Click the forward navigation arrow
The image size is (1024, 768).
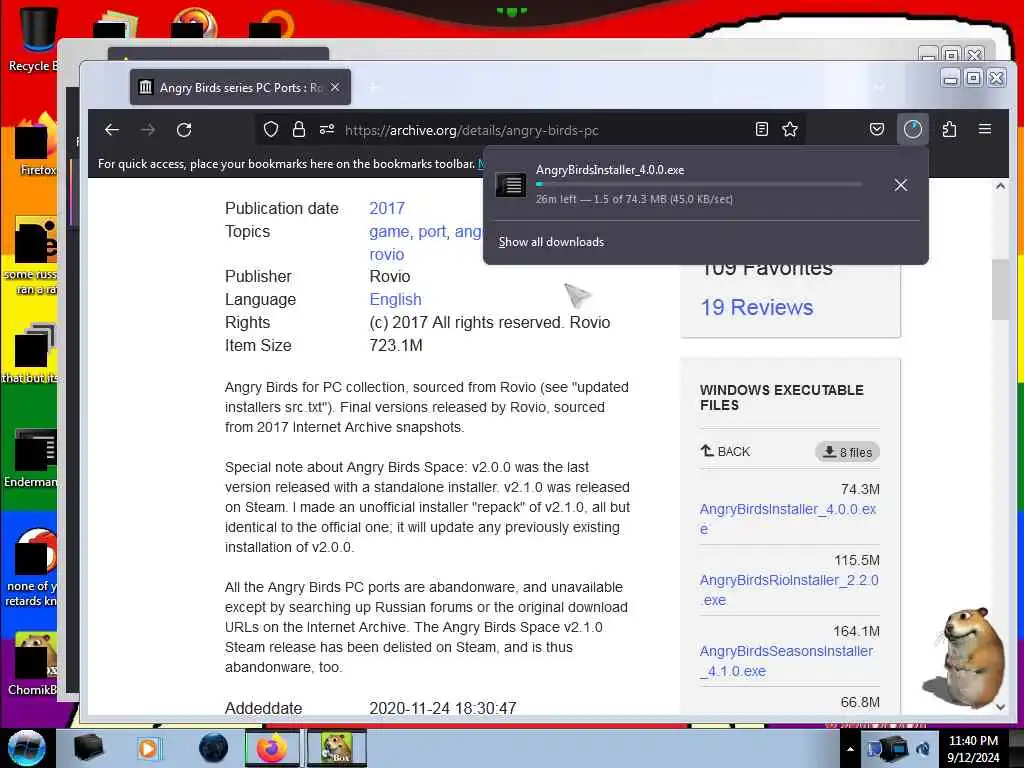pyautogui.click(x=148, y=130)
